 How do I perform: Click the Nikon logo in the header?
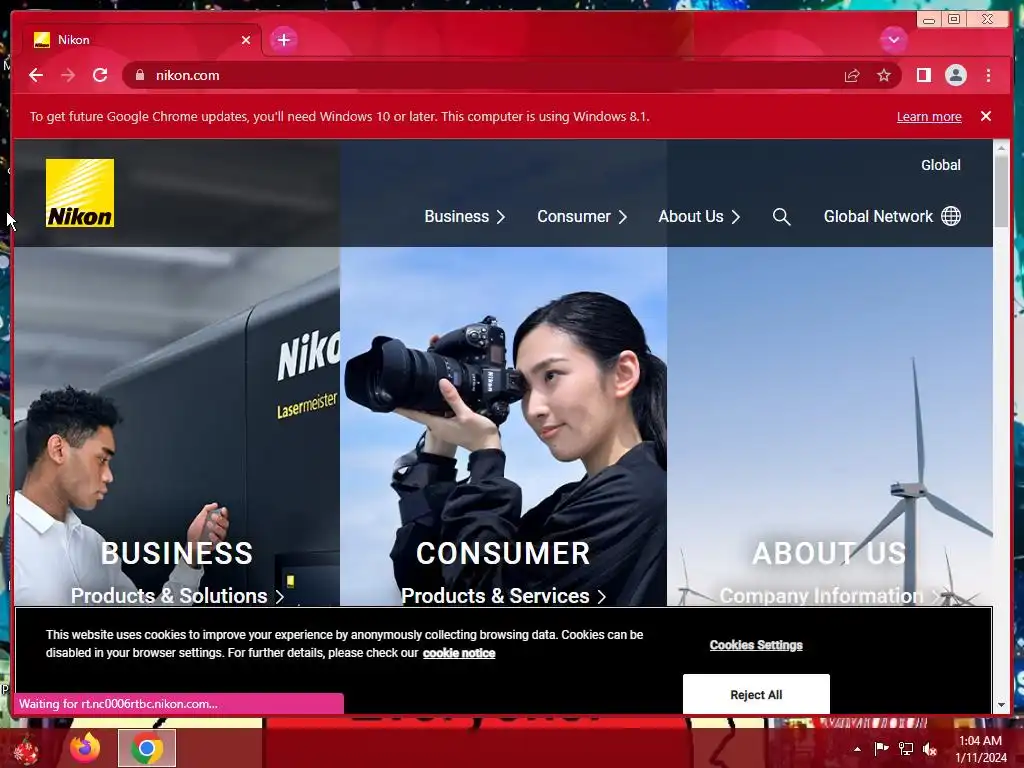(x=80, y=193)
